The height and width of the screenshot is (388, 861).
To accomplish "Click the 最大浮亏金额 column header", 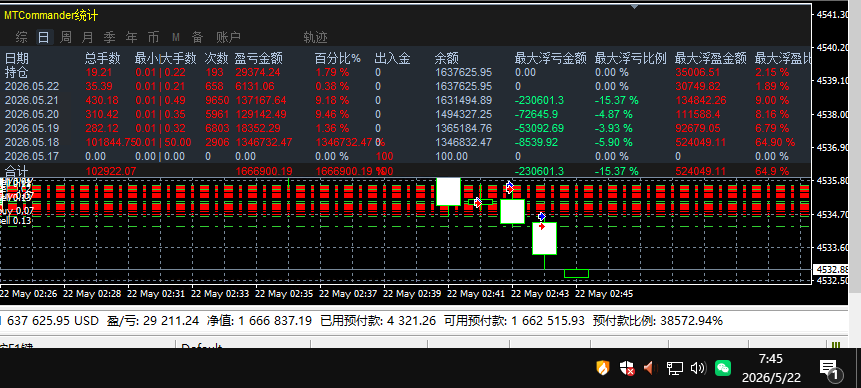I will click(551, 58).
